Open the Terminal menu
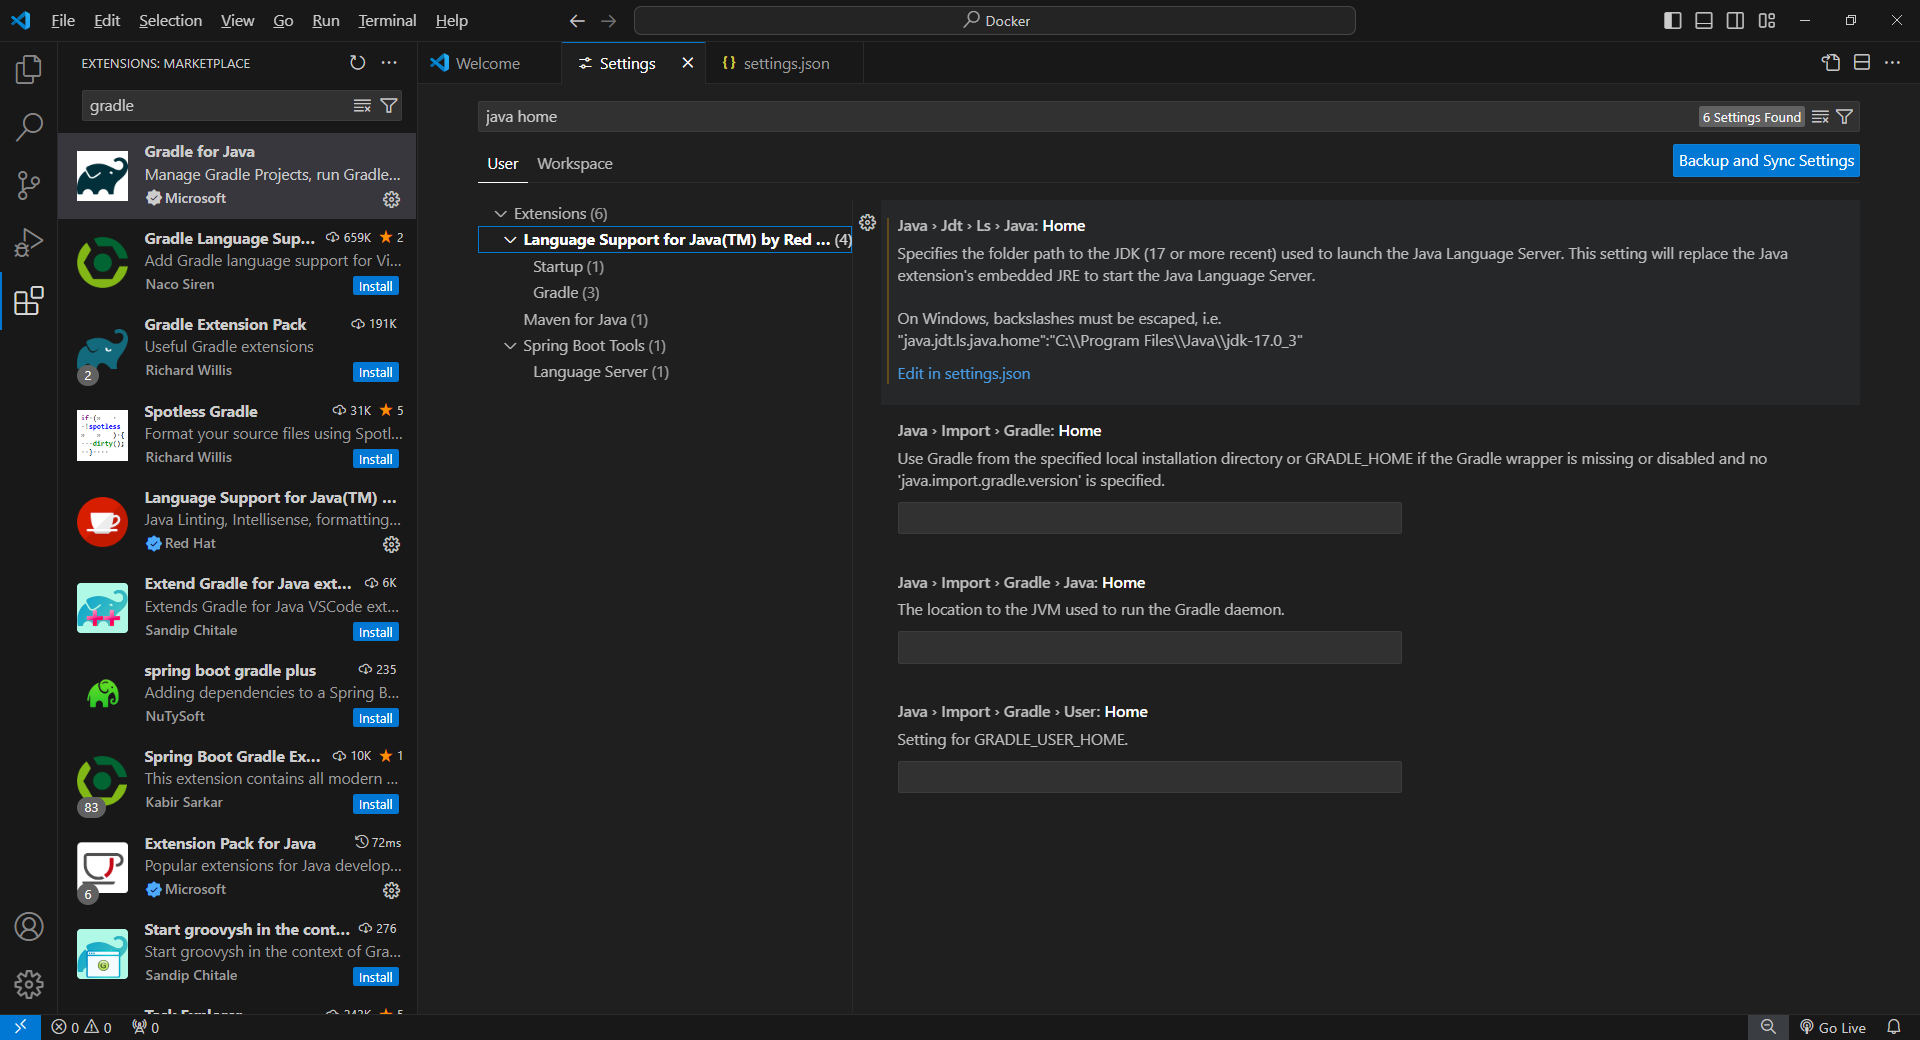The width and height of the screenshot is (1920, 1040). point(386,20)
